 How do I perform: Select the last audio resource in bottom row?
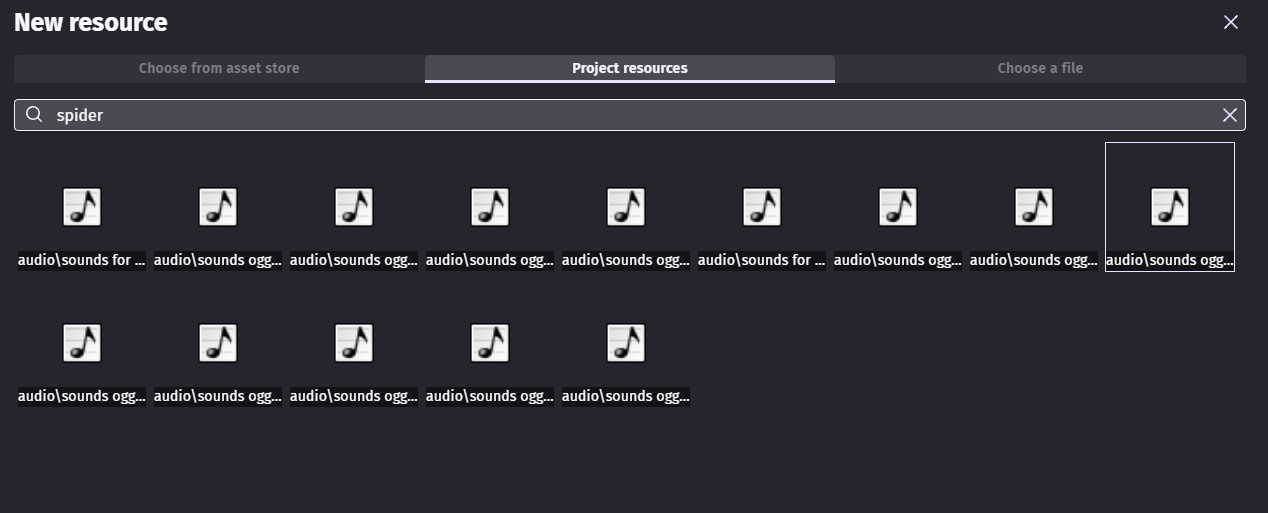click(x=626, y=344)
